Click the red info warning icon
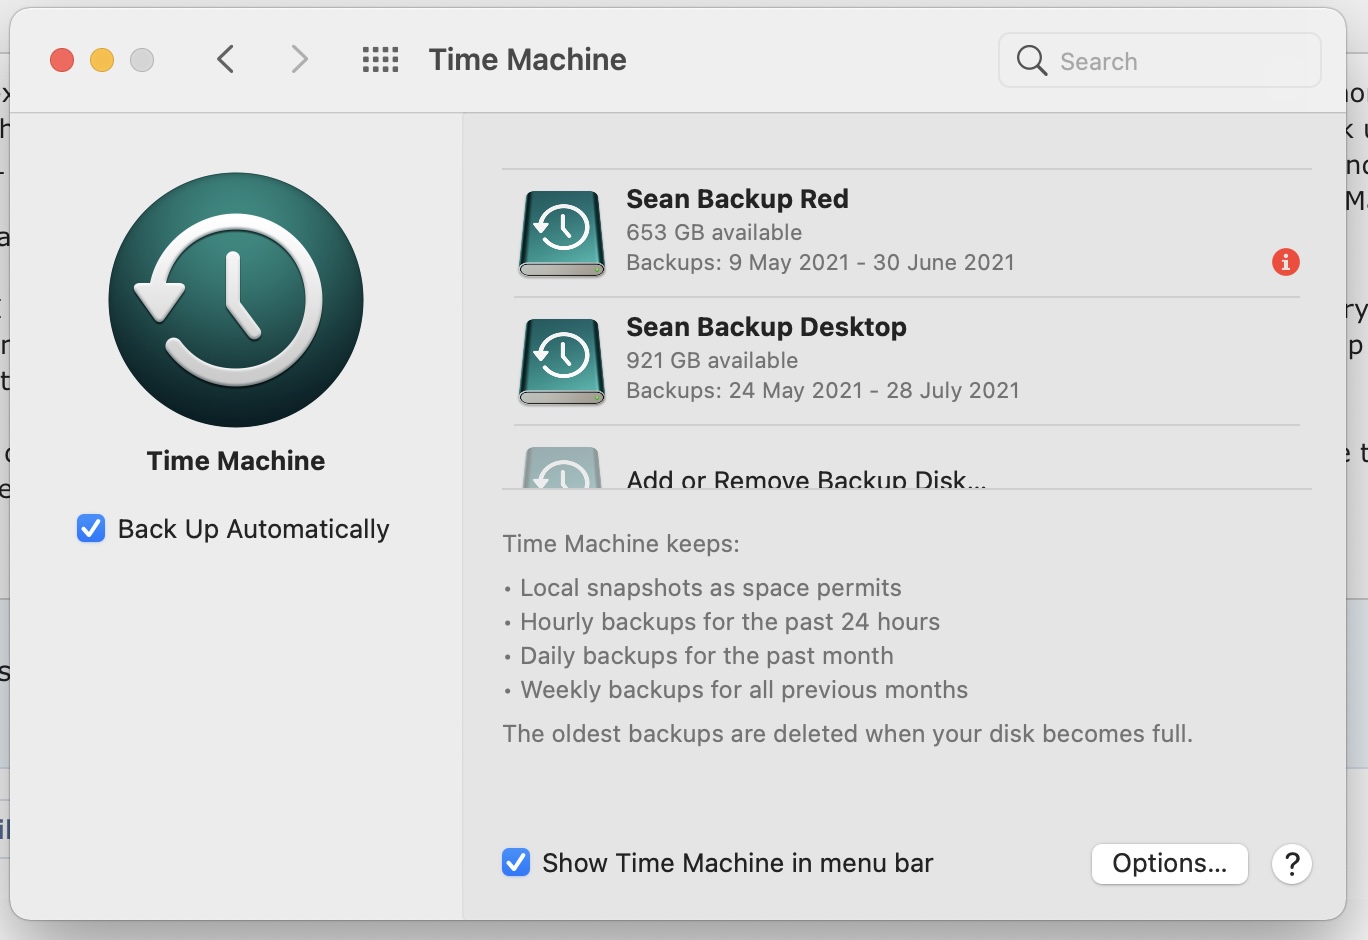Screen dimensions: 1368x940 coord(1285,262)
